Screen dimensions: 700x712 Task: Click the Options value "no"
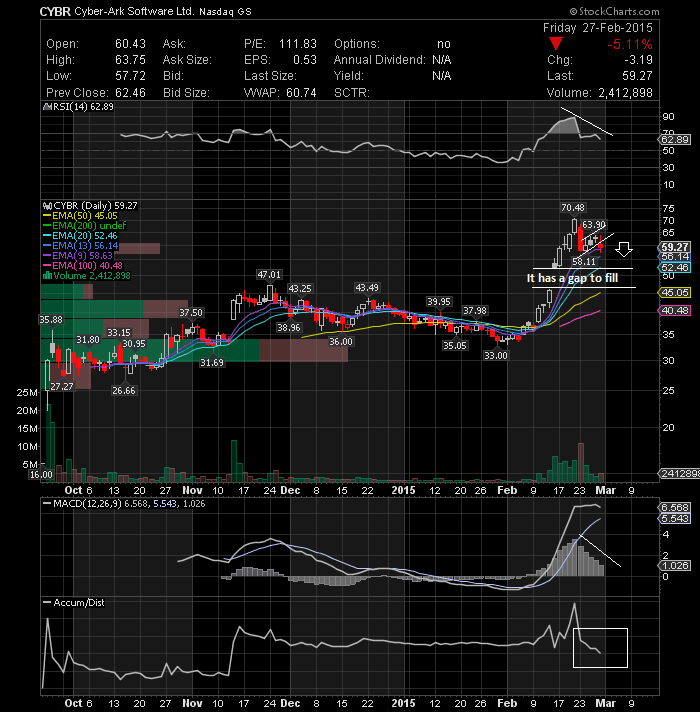point(444,44)
